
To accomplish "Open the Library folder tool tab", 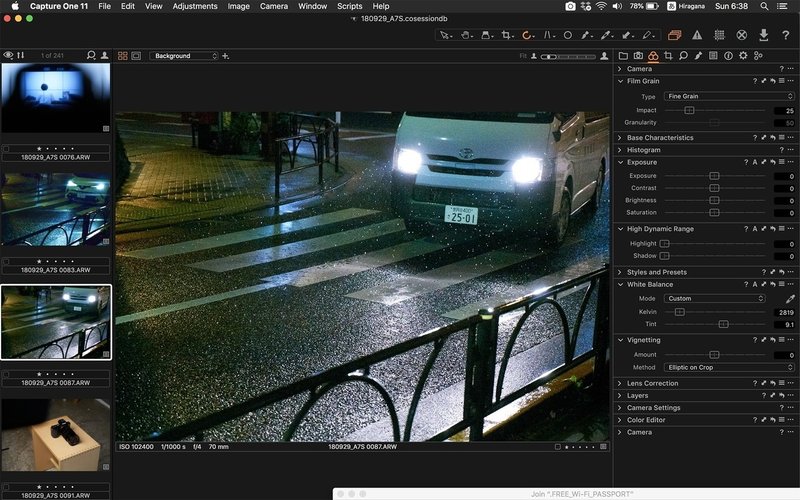I will (623, 56).
